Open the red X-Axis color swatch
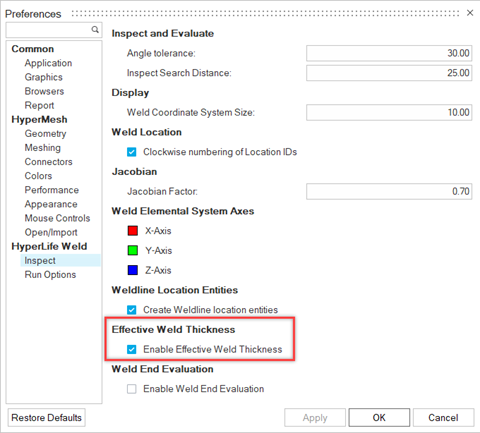 [133, 231]
